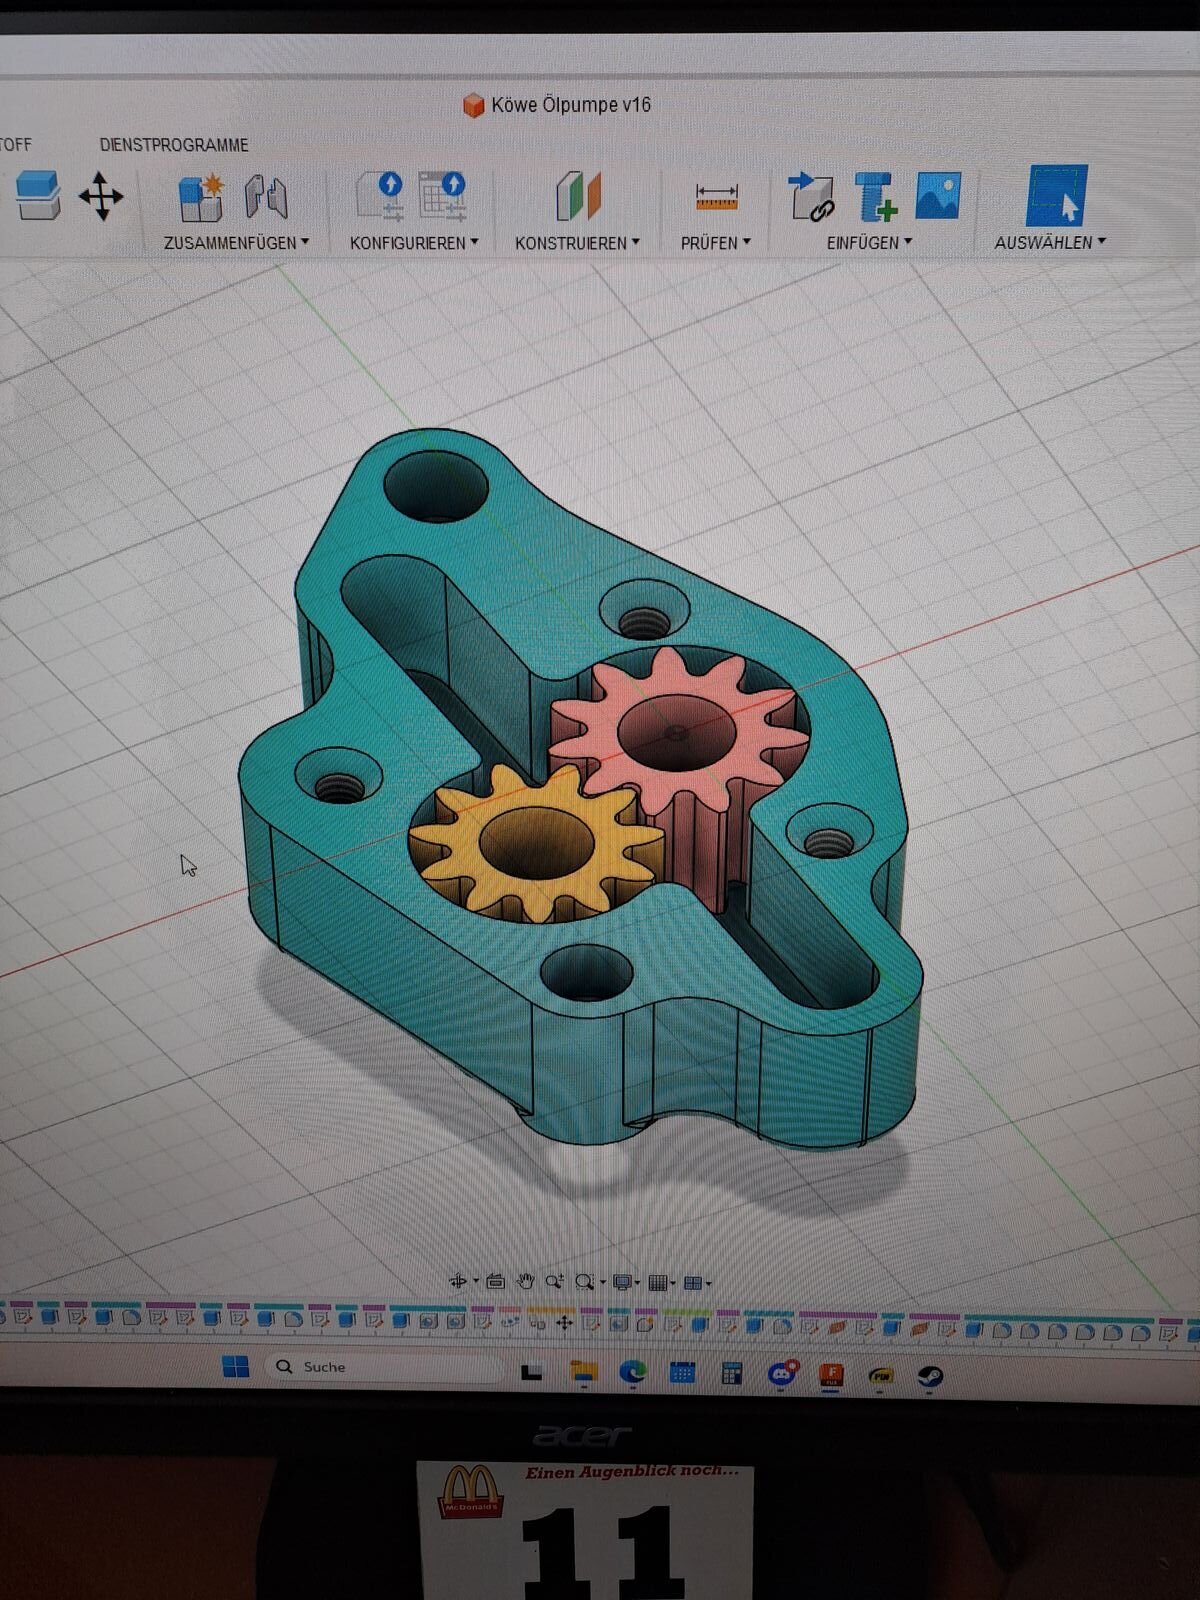Open the KONSTRUIEREN dropdown menu
Image resolution: width=1200 pixels, height=1600 pixels.
(577, 243)
